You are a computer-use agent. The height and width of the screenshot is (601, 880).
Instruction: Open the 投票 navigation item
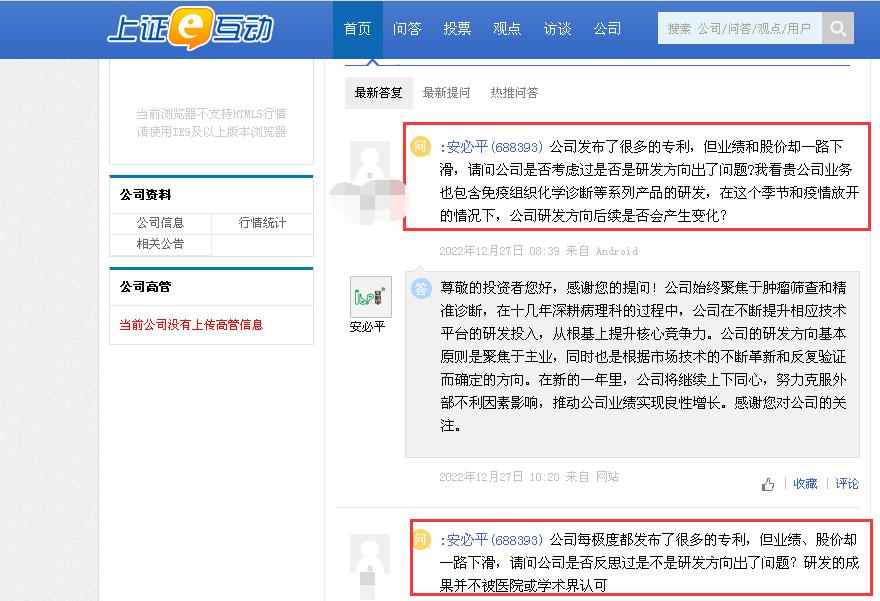point(457,29)
